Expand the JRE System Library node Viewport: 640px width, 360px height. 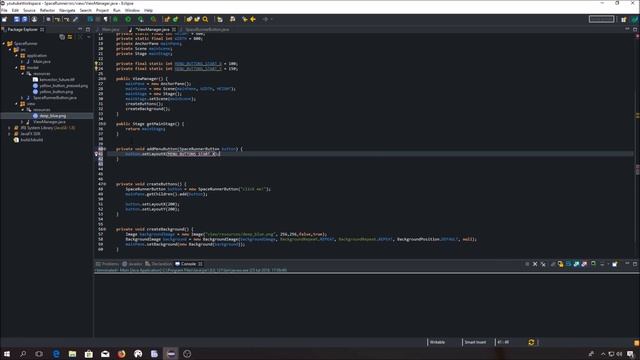10,128
